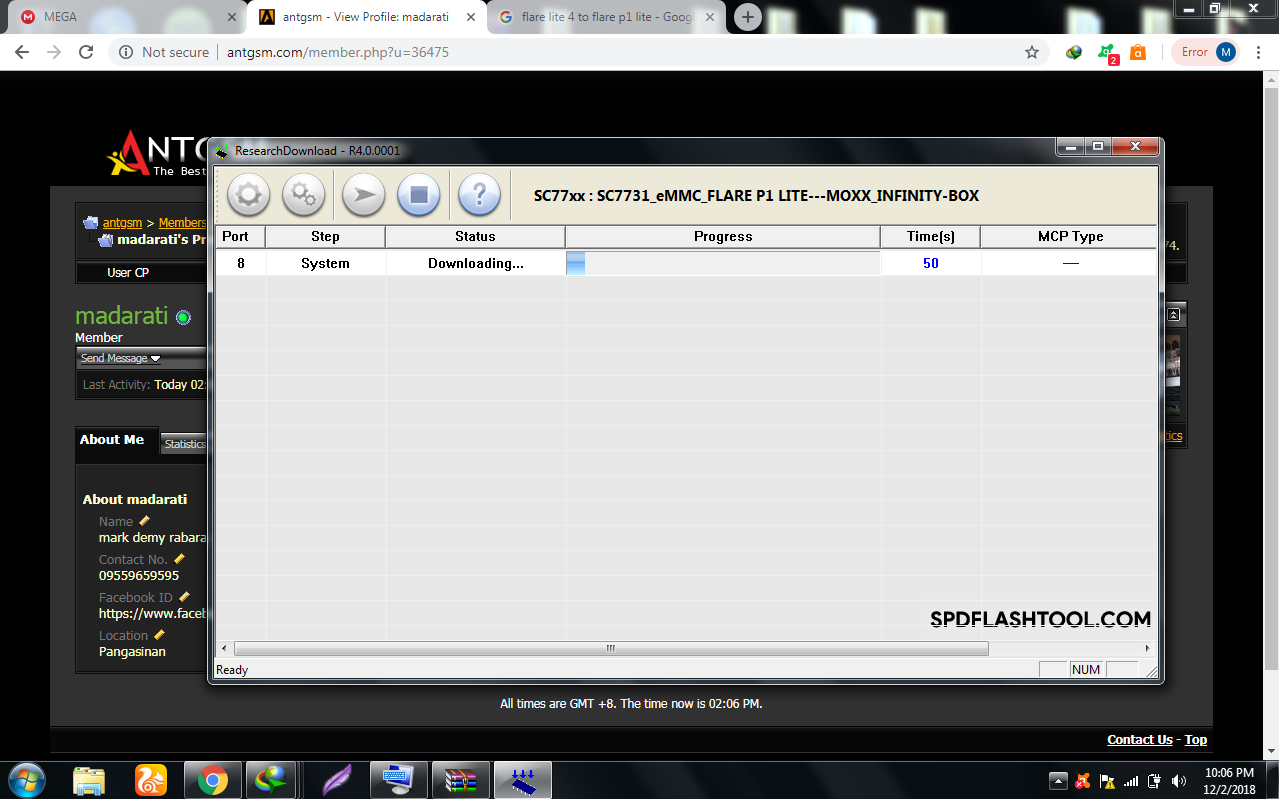Open ResearchDownload Load Packet settings gear
This screenshot has width=1279, height=799.
pos(248,195)
